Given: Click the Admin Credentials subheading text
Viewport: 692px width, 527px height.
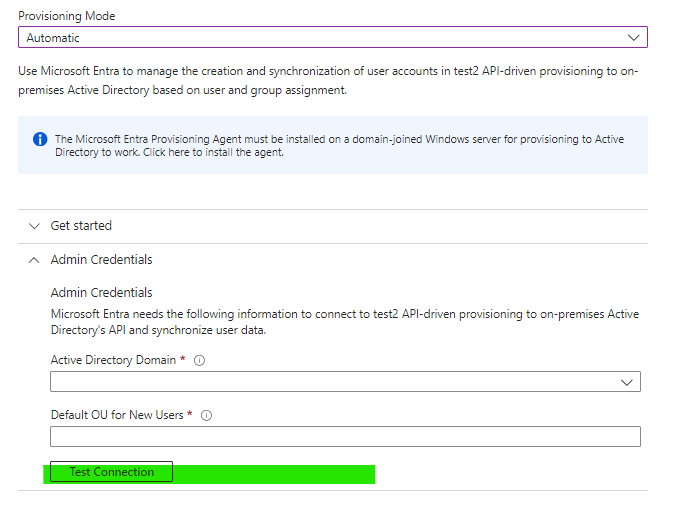Looking at the screenshot, I should click(x=102, y=293).
